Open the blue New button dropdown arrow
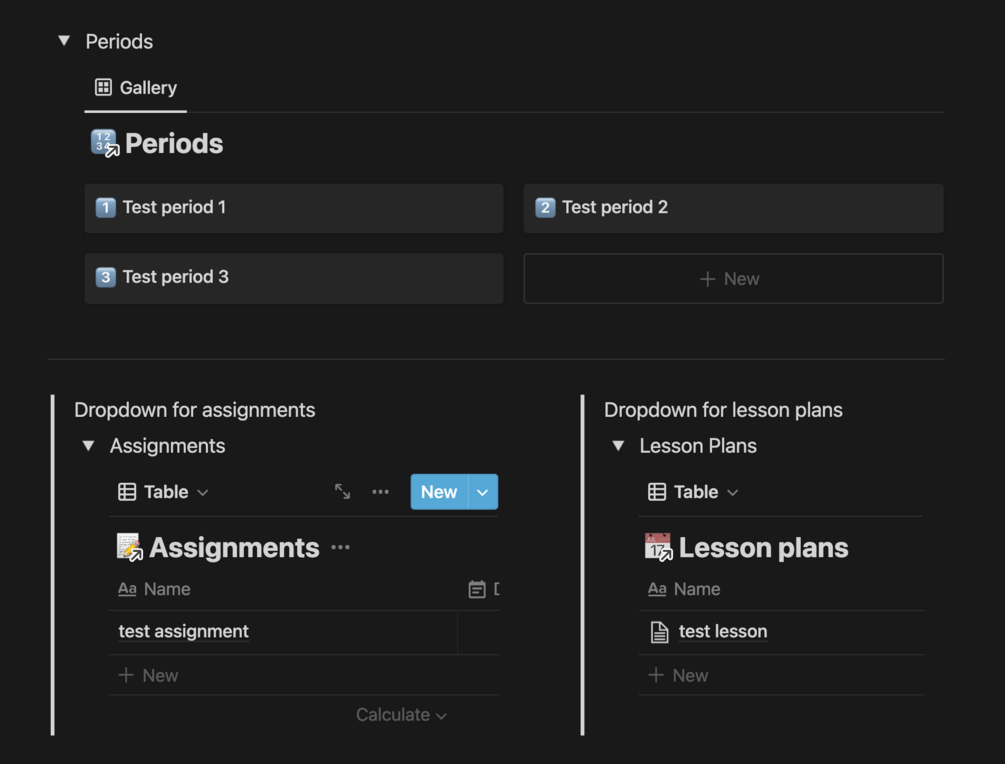The height and width of the screenshot is (764, 1005). tap(483, 492)
